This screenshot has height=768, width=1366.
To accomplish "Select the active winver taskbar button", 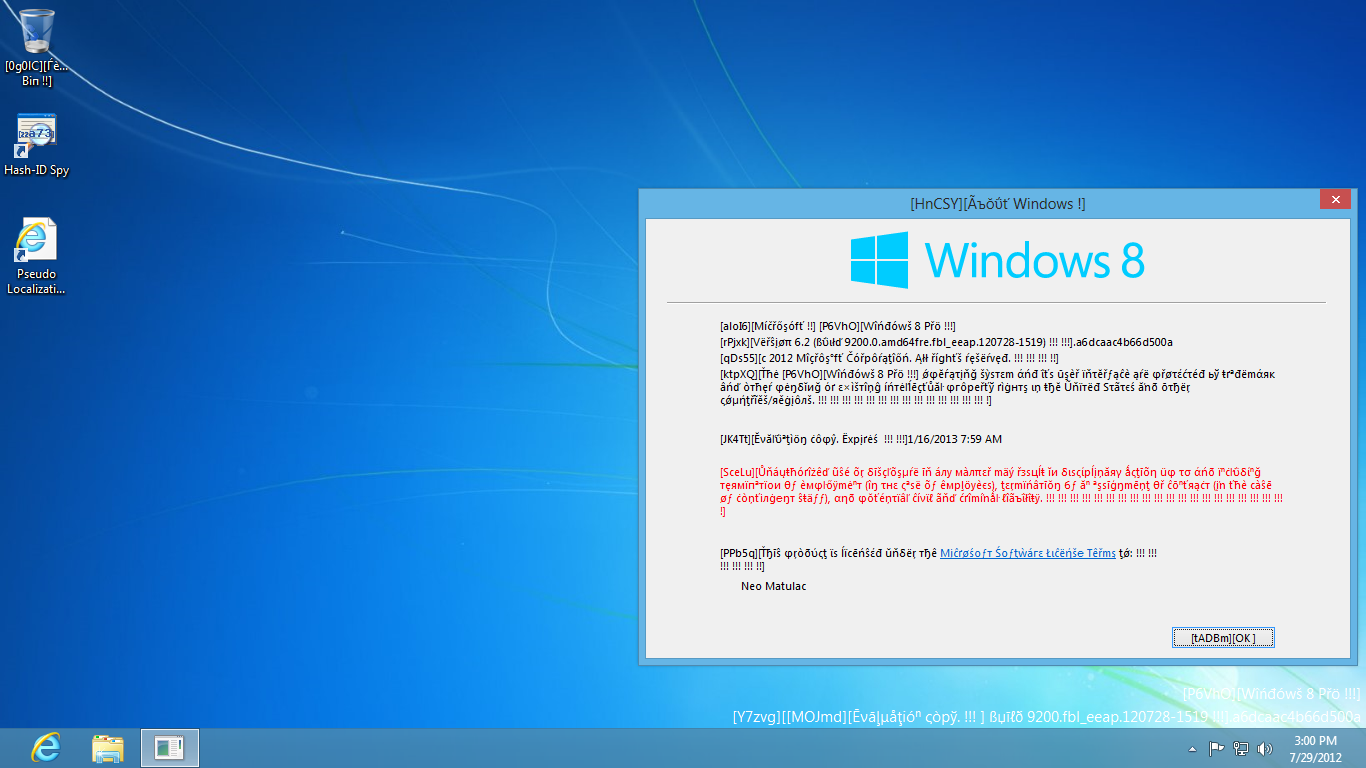I will (x=170, y=748).
